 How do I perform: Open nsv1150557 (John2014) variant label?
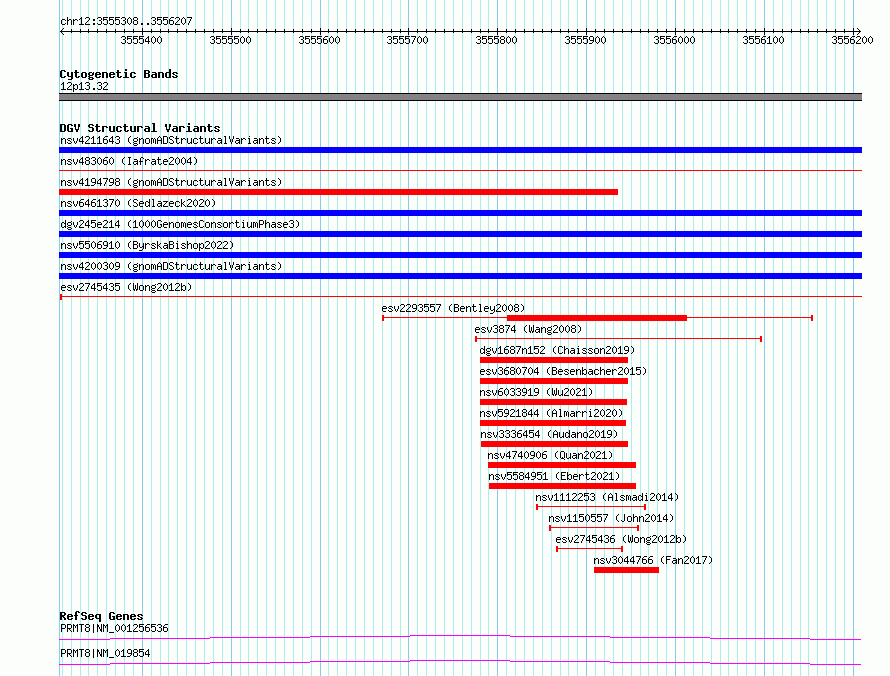[x=611, y=518]
